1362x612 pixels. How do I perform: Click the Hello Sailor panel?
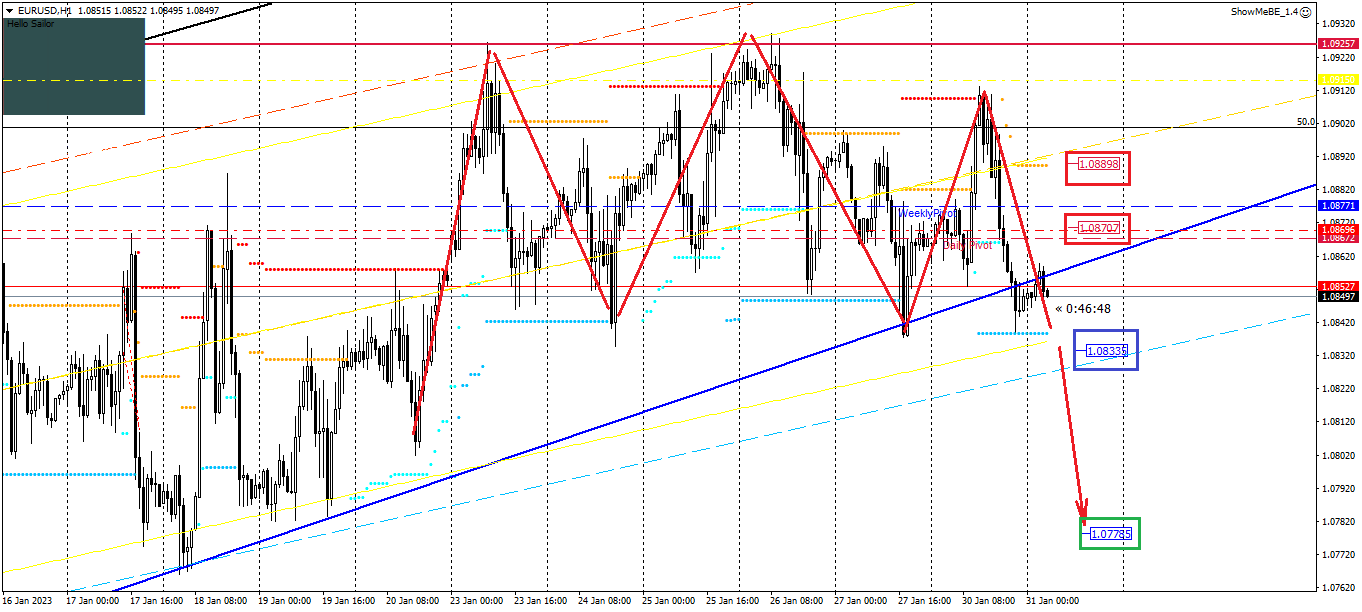[x=73, y=66]
